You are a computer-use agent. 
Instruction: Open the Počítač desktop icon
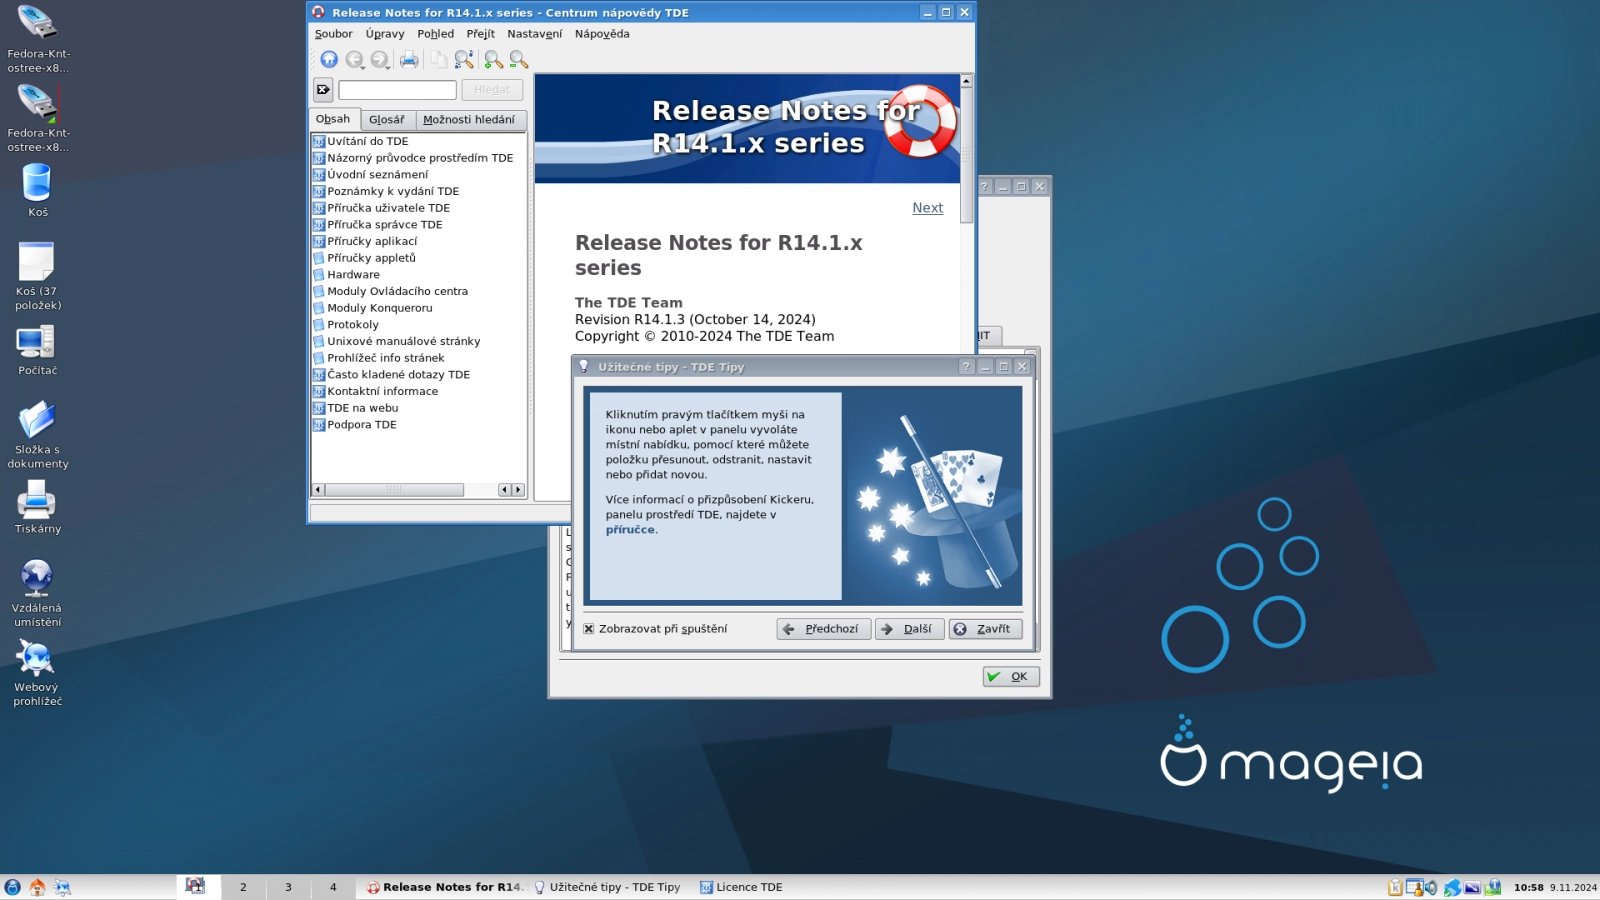coord(37,350)
